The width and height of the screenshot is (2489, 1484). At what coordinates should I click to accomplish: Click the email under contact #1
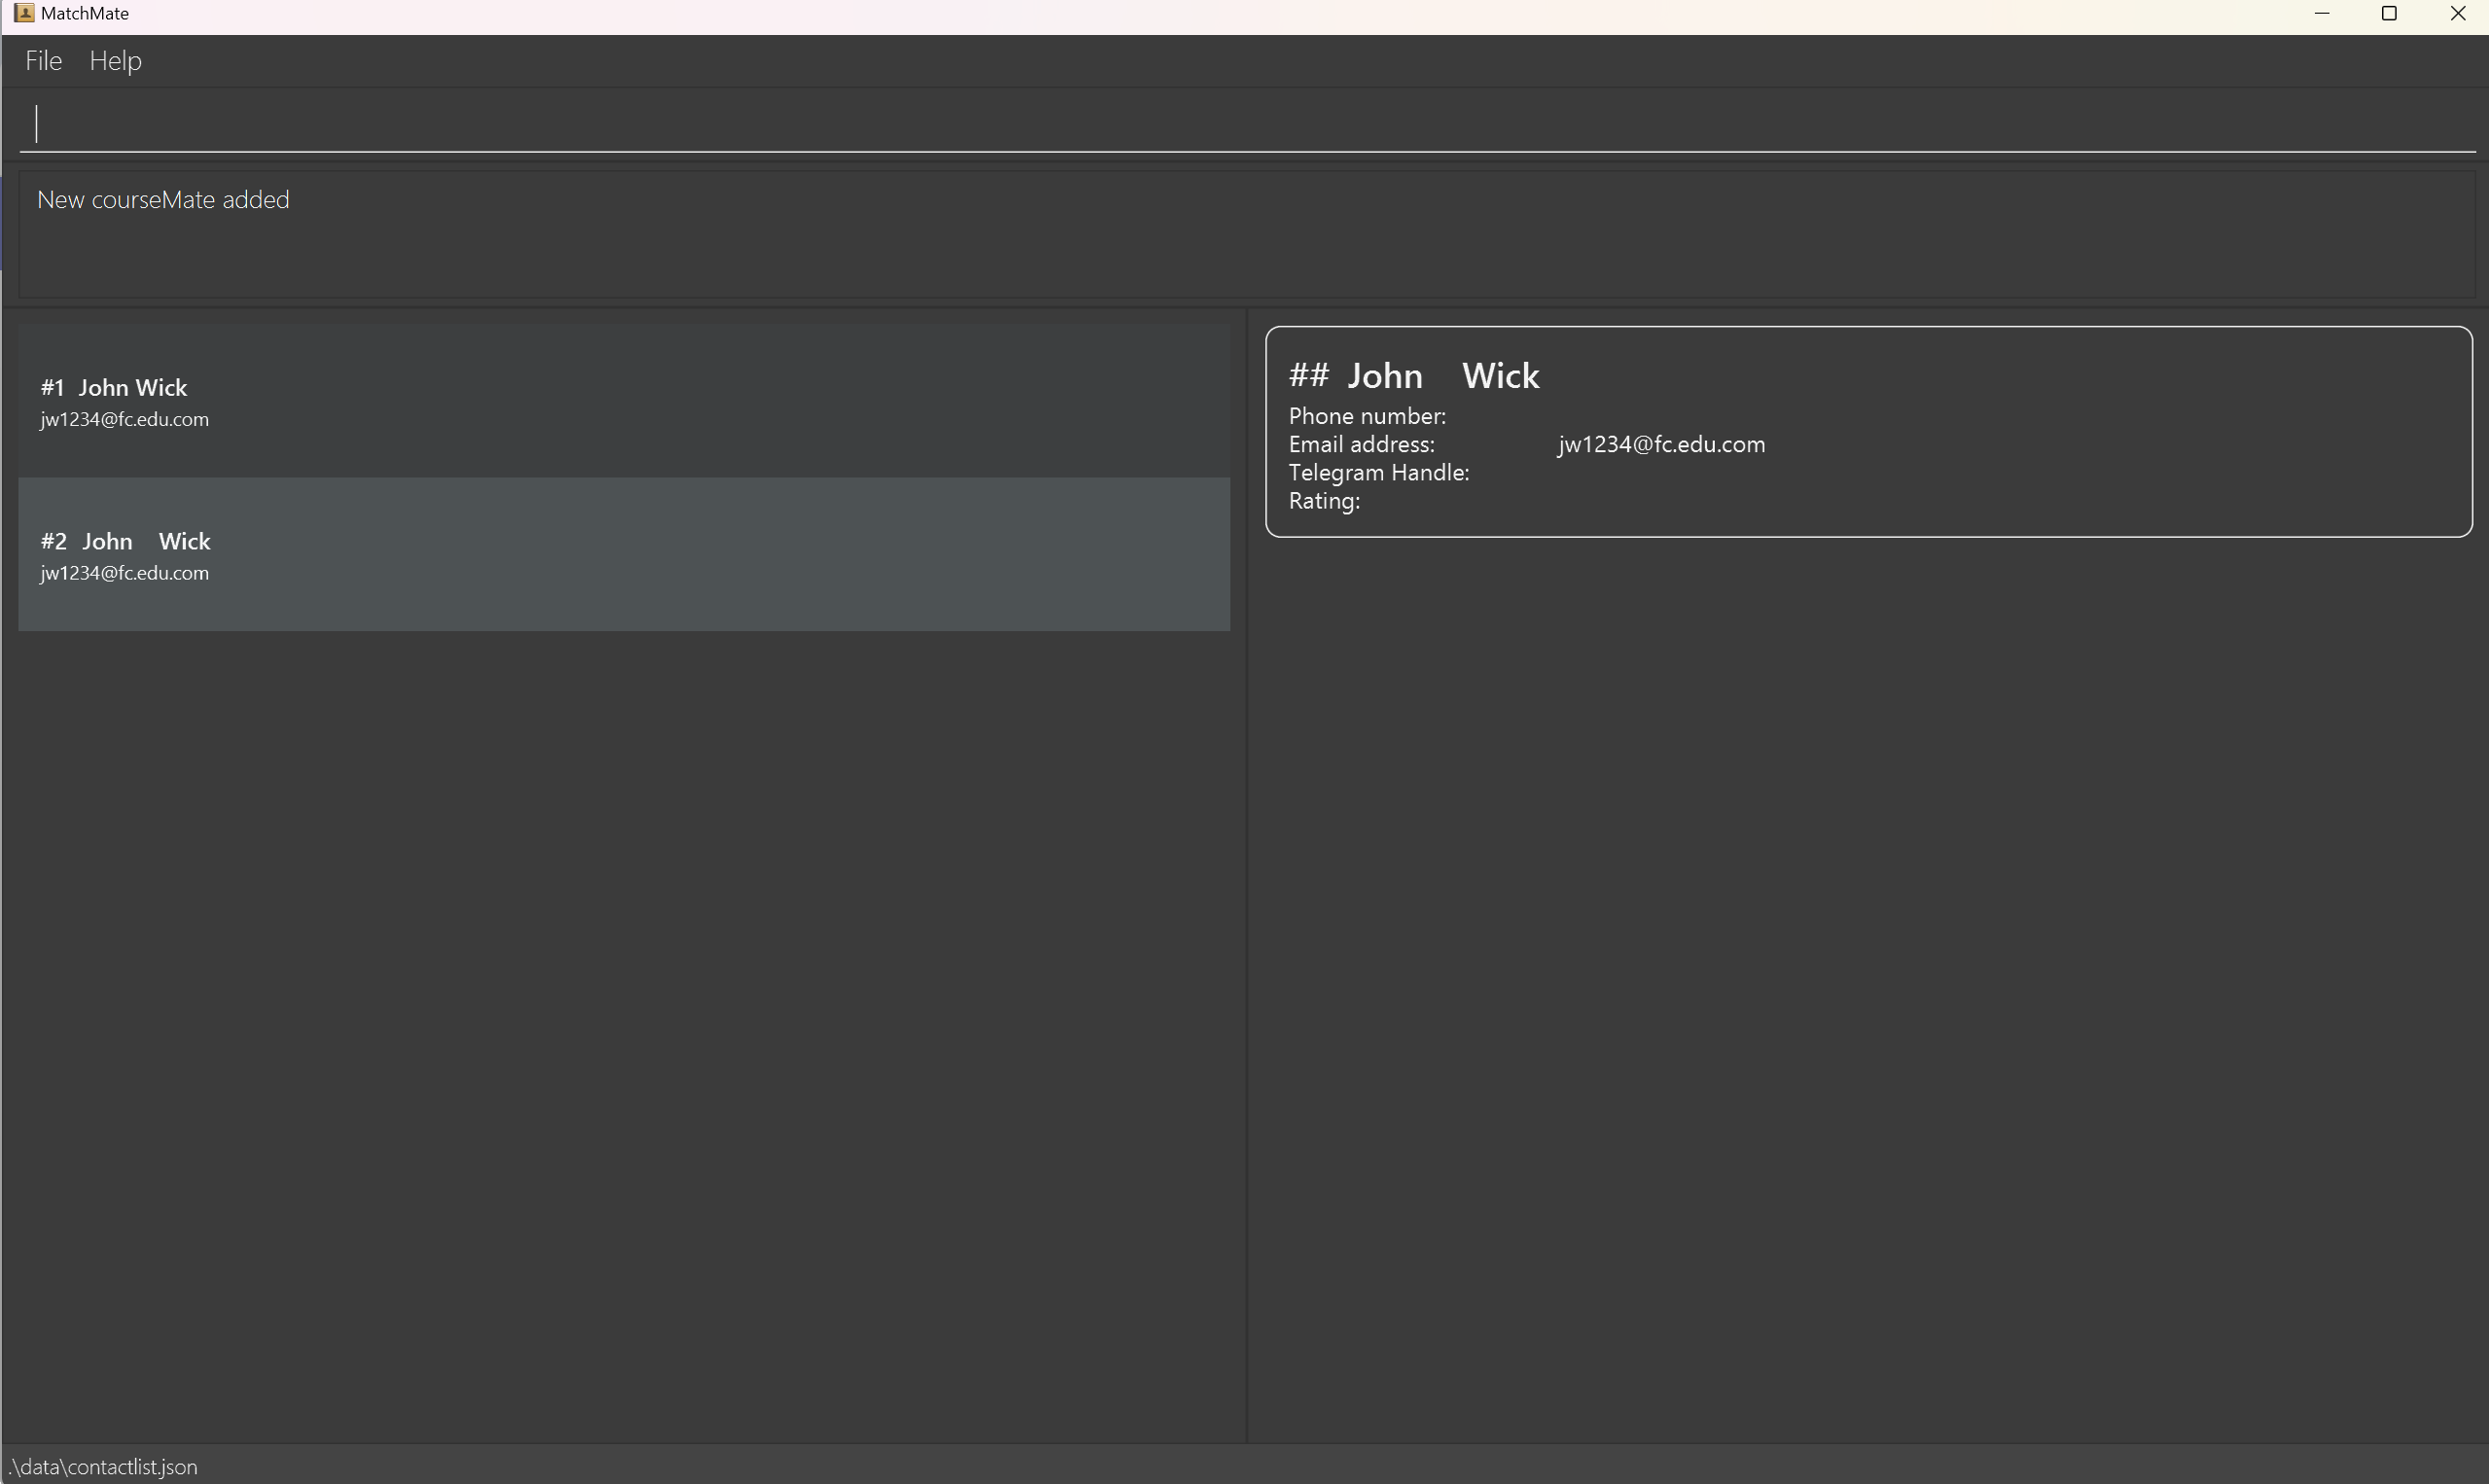tap(124, 420)
